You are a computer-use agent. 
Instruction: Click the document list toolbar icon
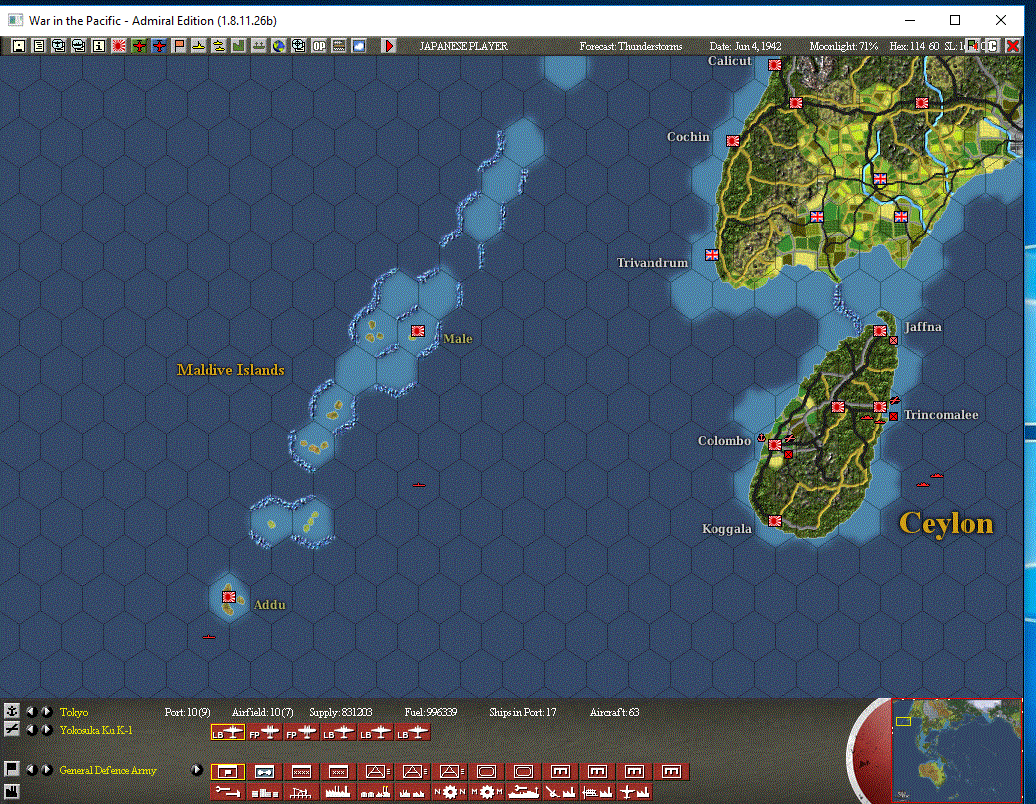tap(38, 46)
